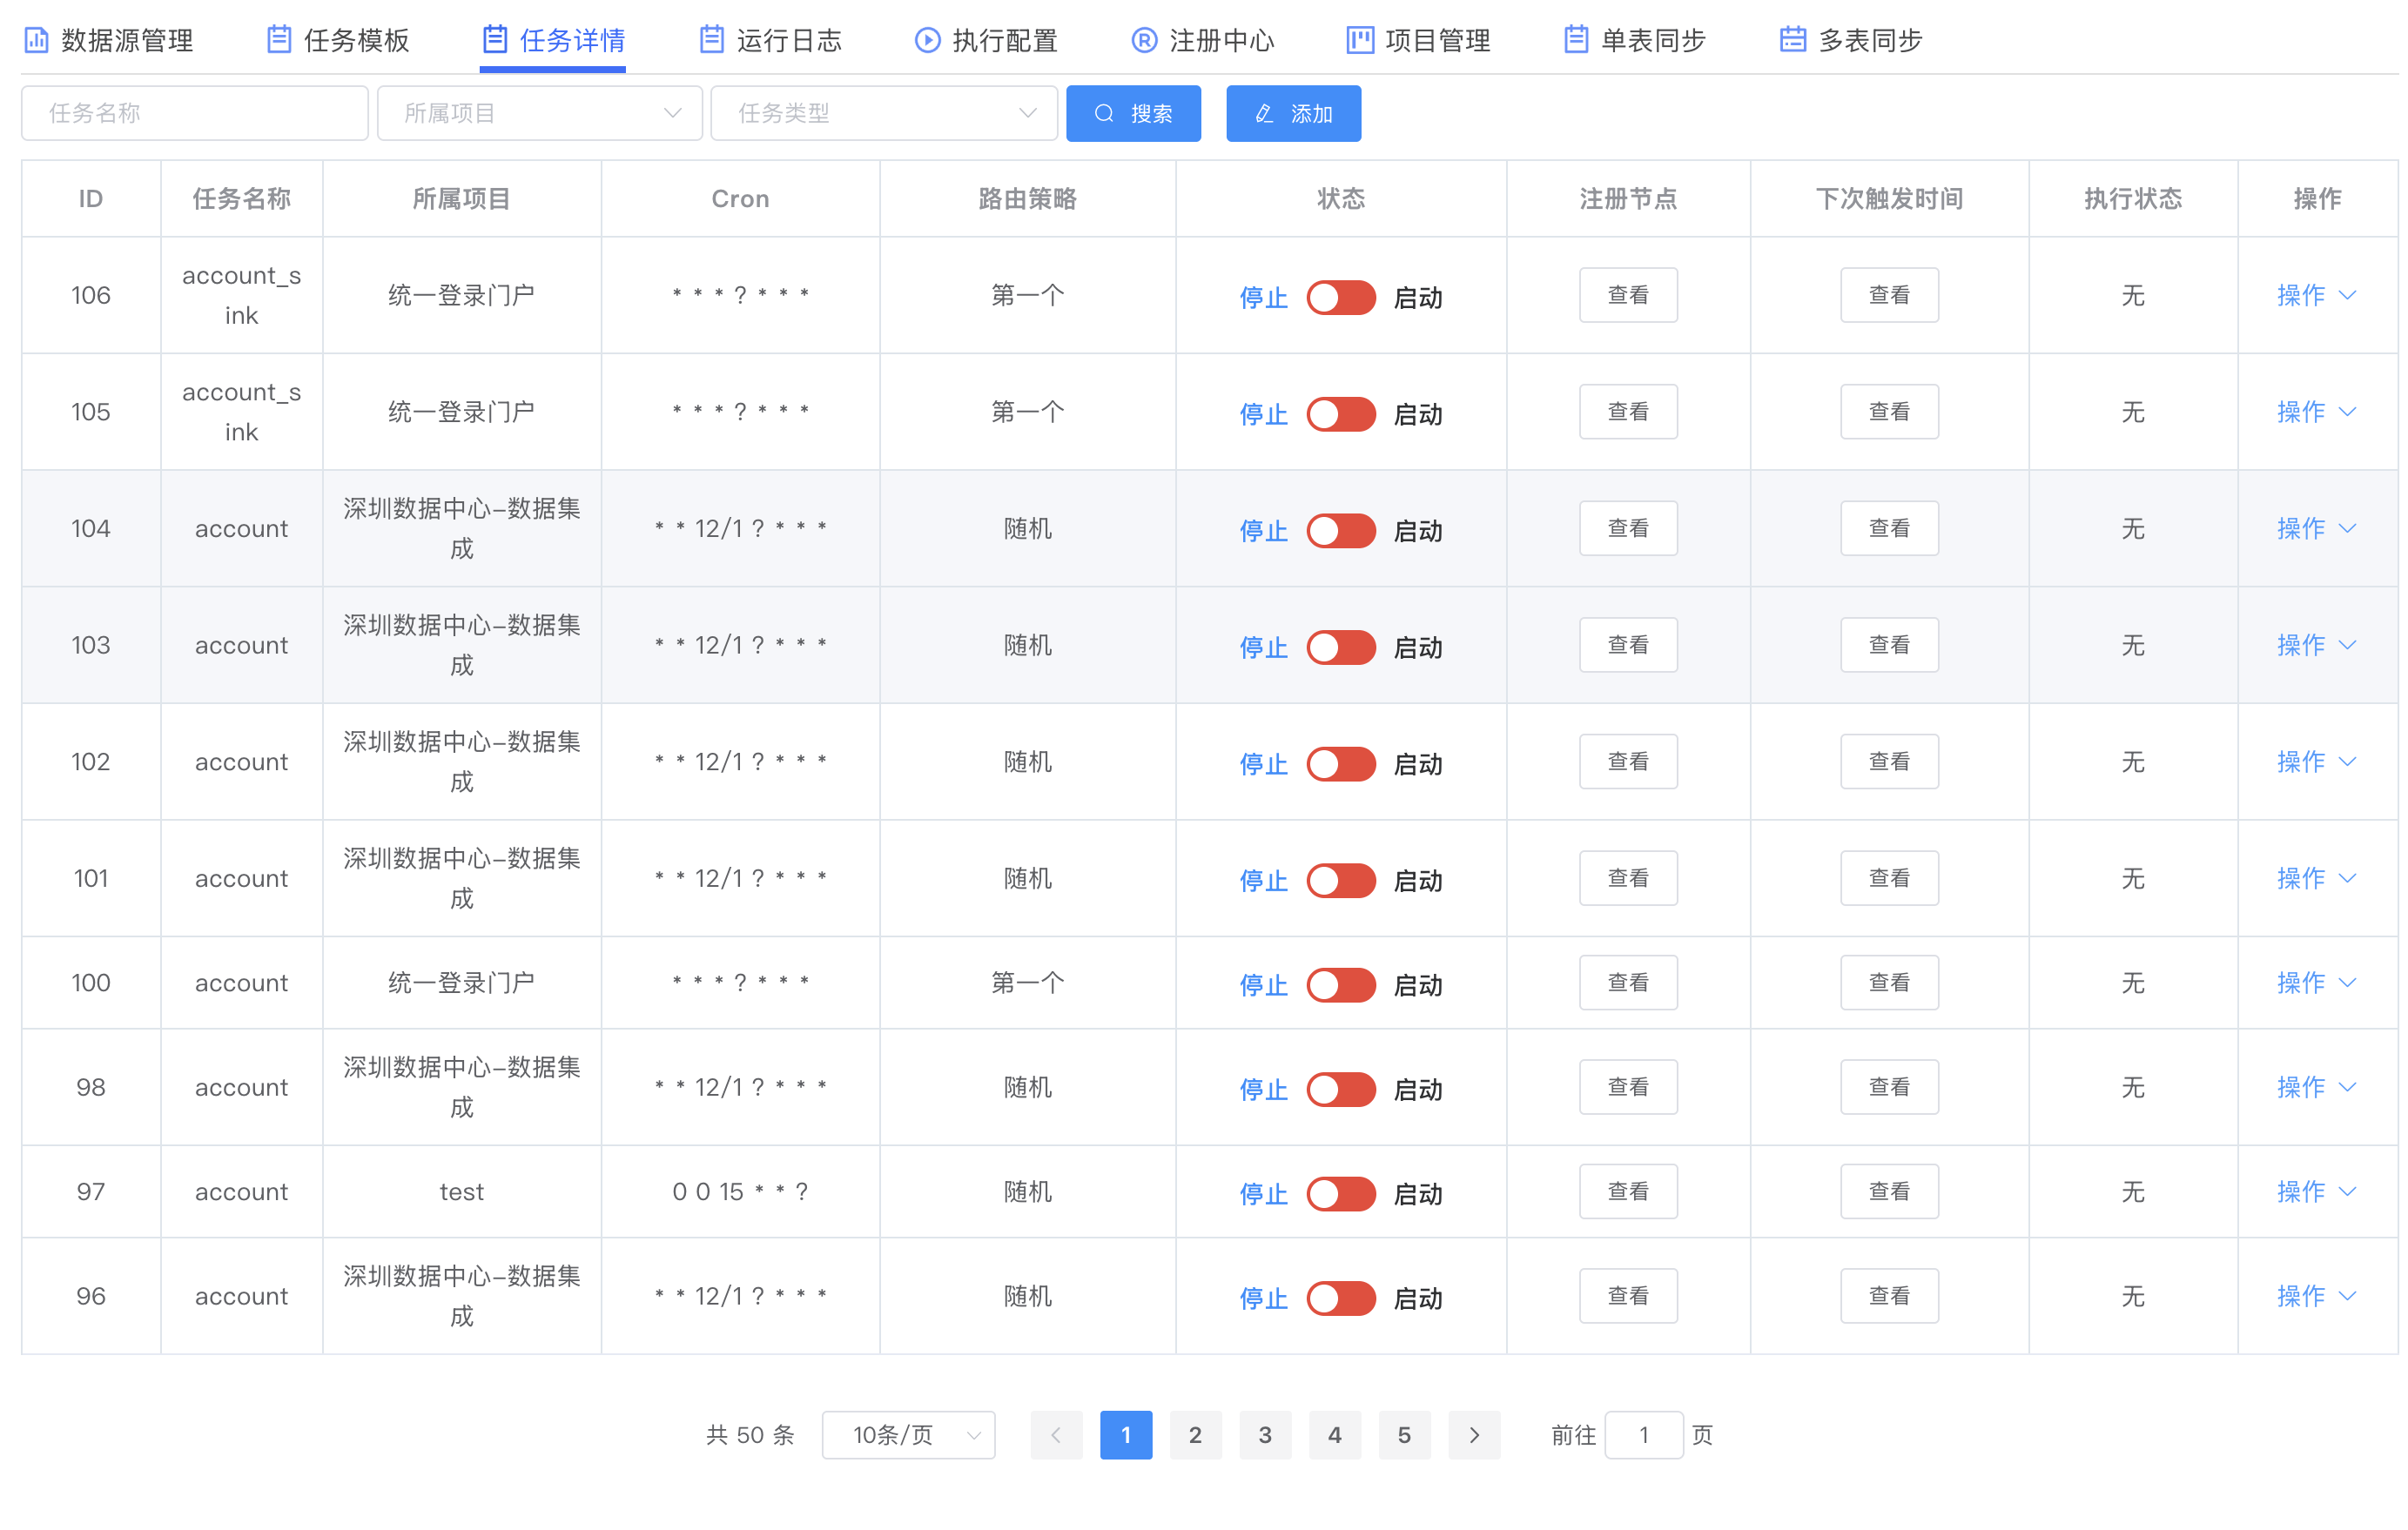Toggle status switch for task 106
Image resolution: width=2408 pixels, height=1530 pixels.
pyautogui.click(x=1341, y=297)
